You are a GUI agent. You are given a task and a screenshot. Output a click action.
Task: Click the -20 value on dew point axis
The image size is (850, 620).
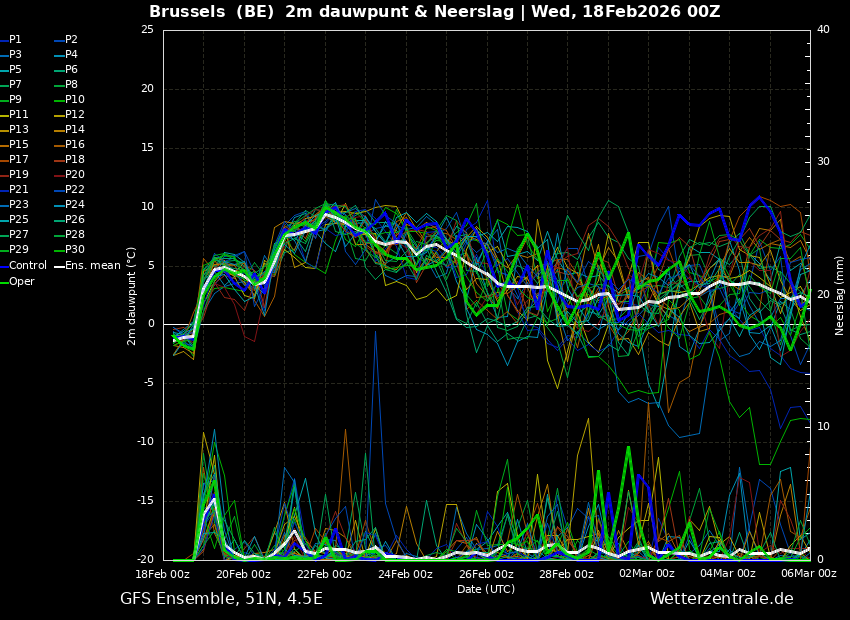pyautogui.click(x=144, y=560)
